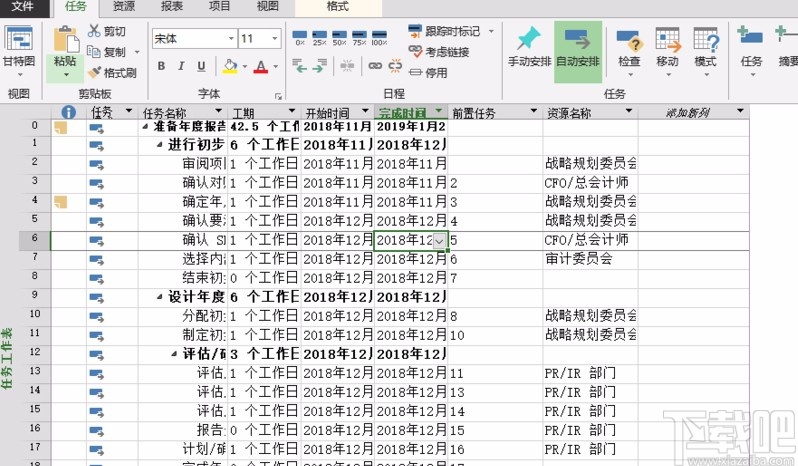Click the Move (移动) task button
This screenshot has width=798, height=466.
coord(667,51)
